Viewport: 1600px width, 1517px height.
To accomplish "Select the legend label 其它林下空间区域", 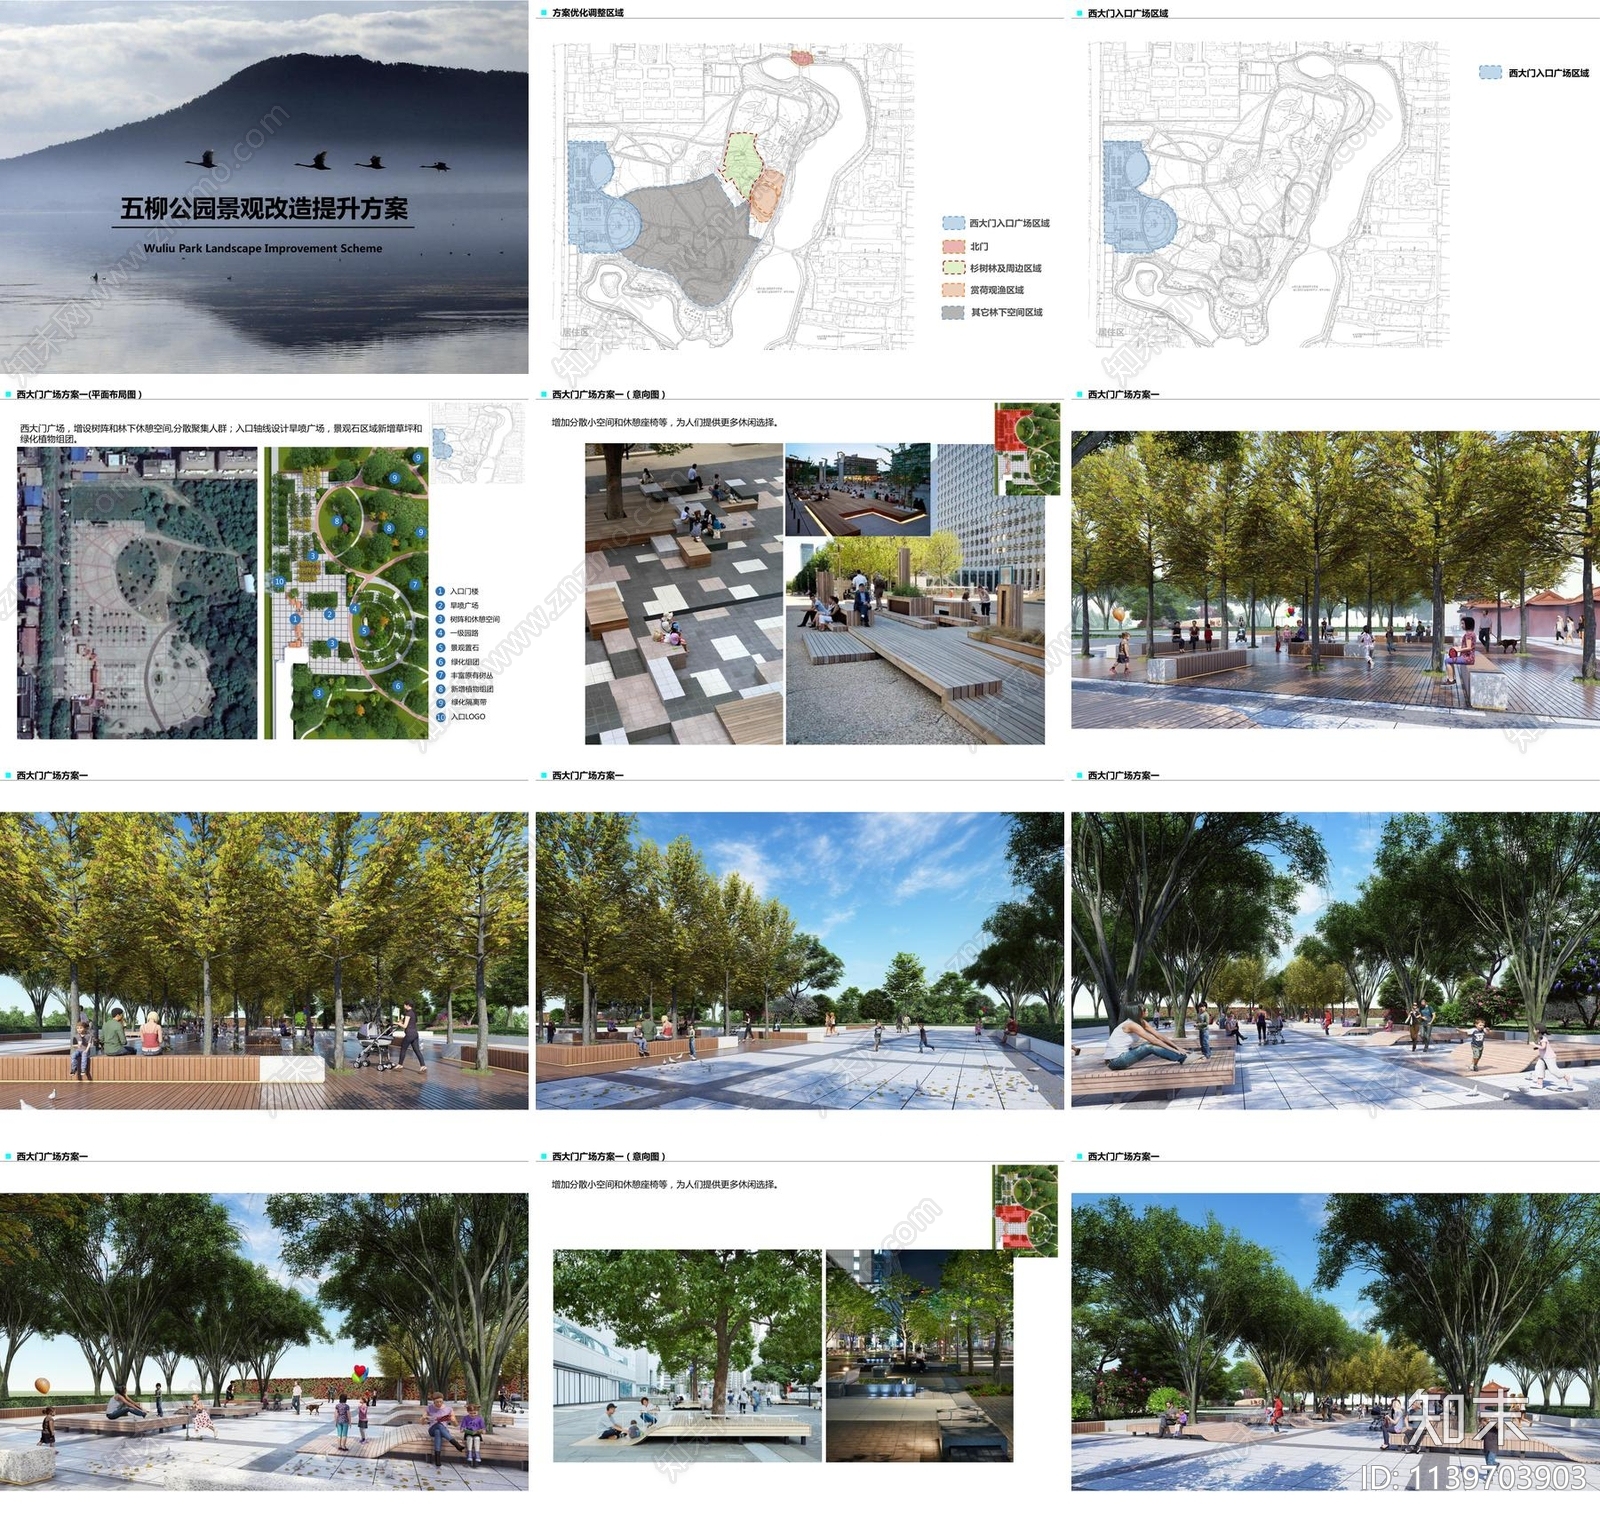I will 1006,312.
